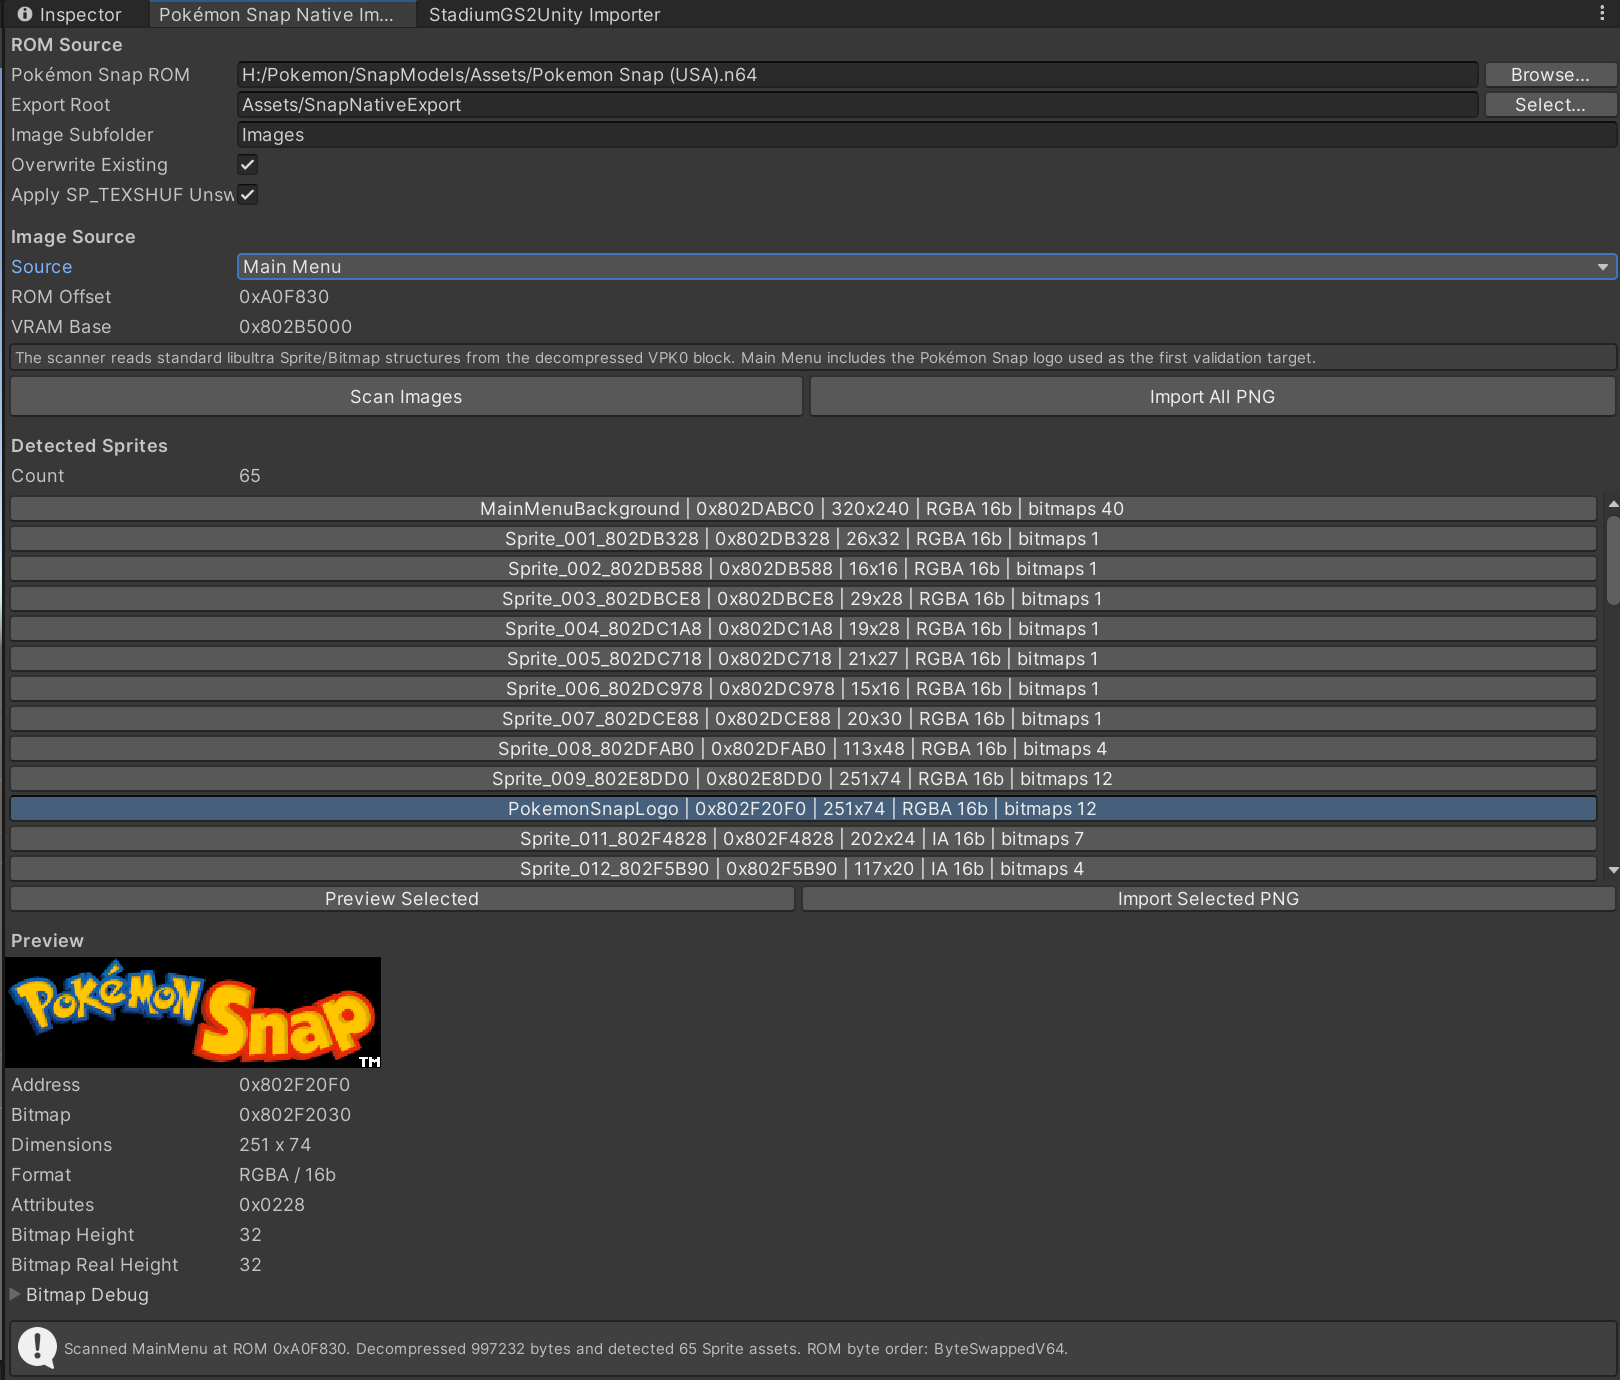Screen dimensions: 1620x1380
Task: Select the Sprite_012_802F5B90 row
Action: tap(803, 869)
